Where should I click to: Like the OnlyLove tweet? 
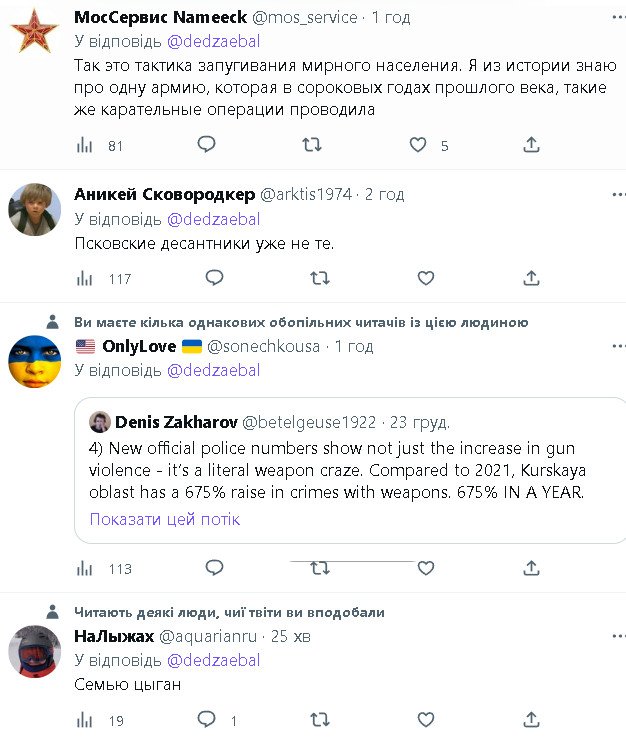(x=425, y=568)
